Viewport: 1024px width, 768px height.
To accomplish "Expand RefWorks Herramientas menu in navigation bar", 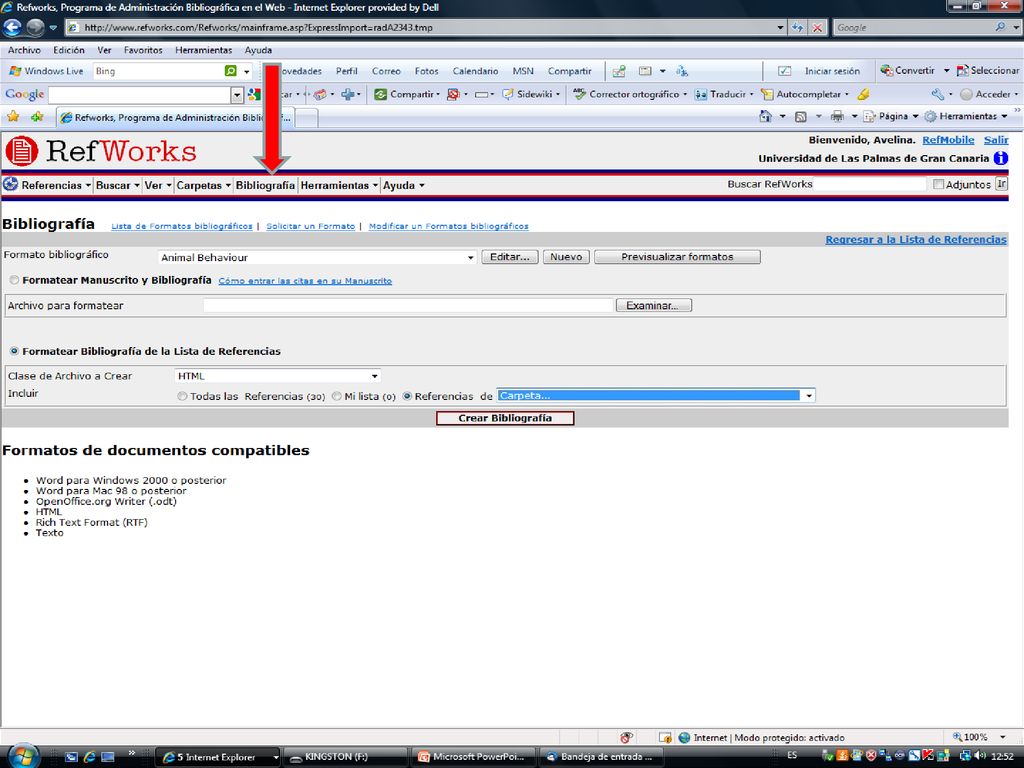I will pyautogui.click(x=339, y=185).
